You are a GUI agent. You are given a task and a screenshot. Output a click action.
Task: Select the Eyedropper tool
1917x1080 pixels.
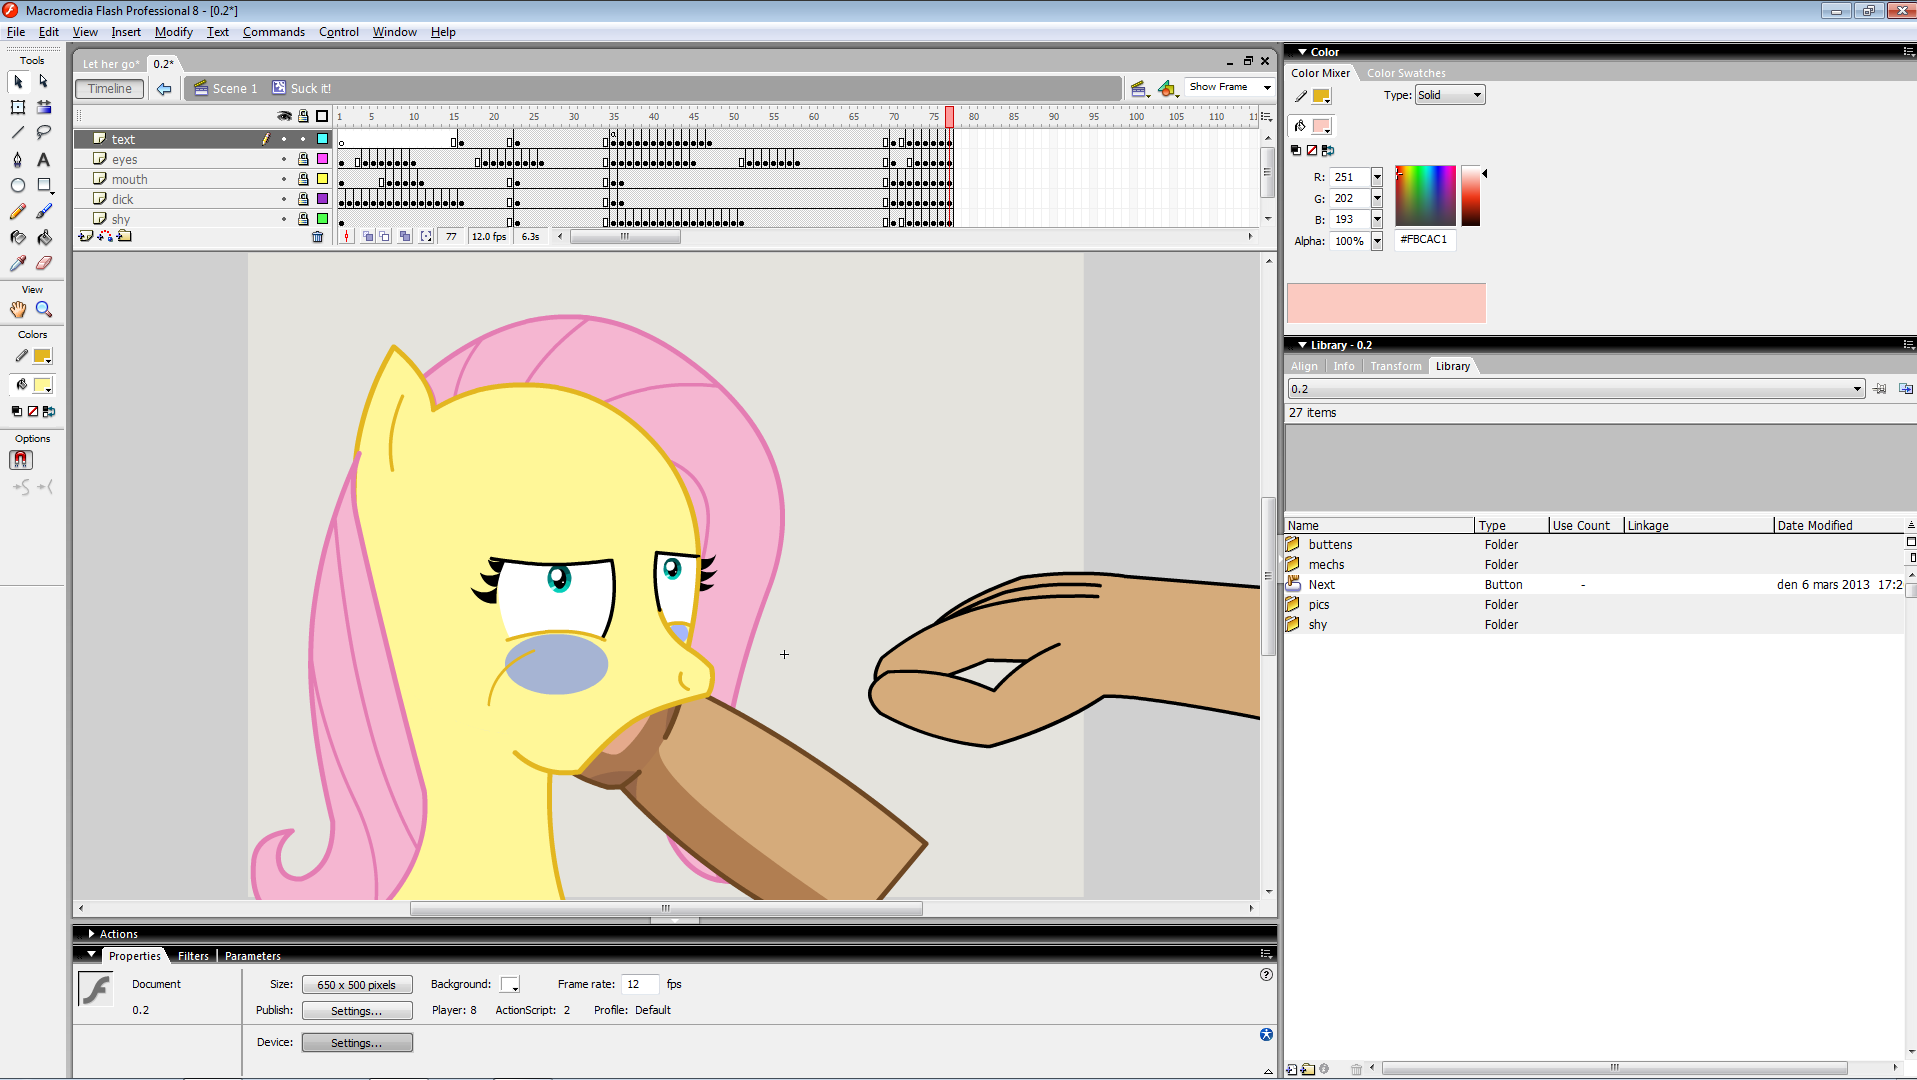18,263
